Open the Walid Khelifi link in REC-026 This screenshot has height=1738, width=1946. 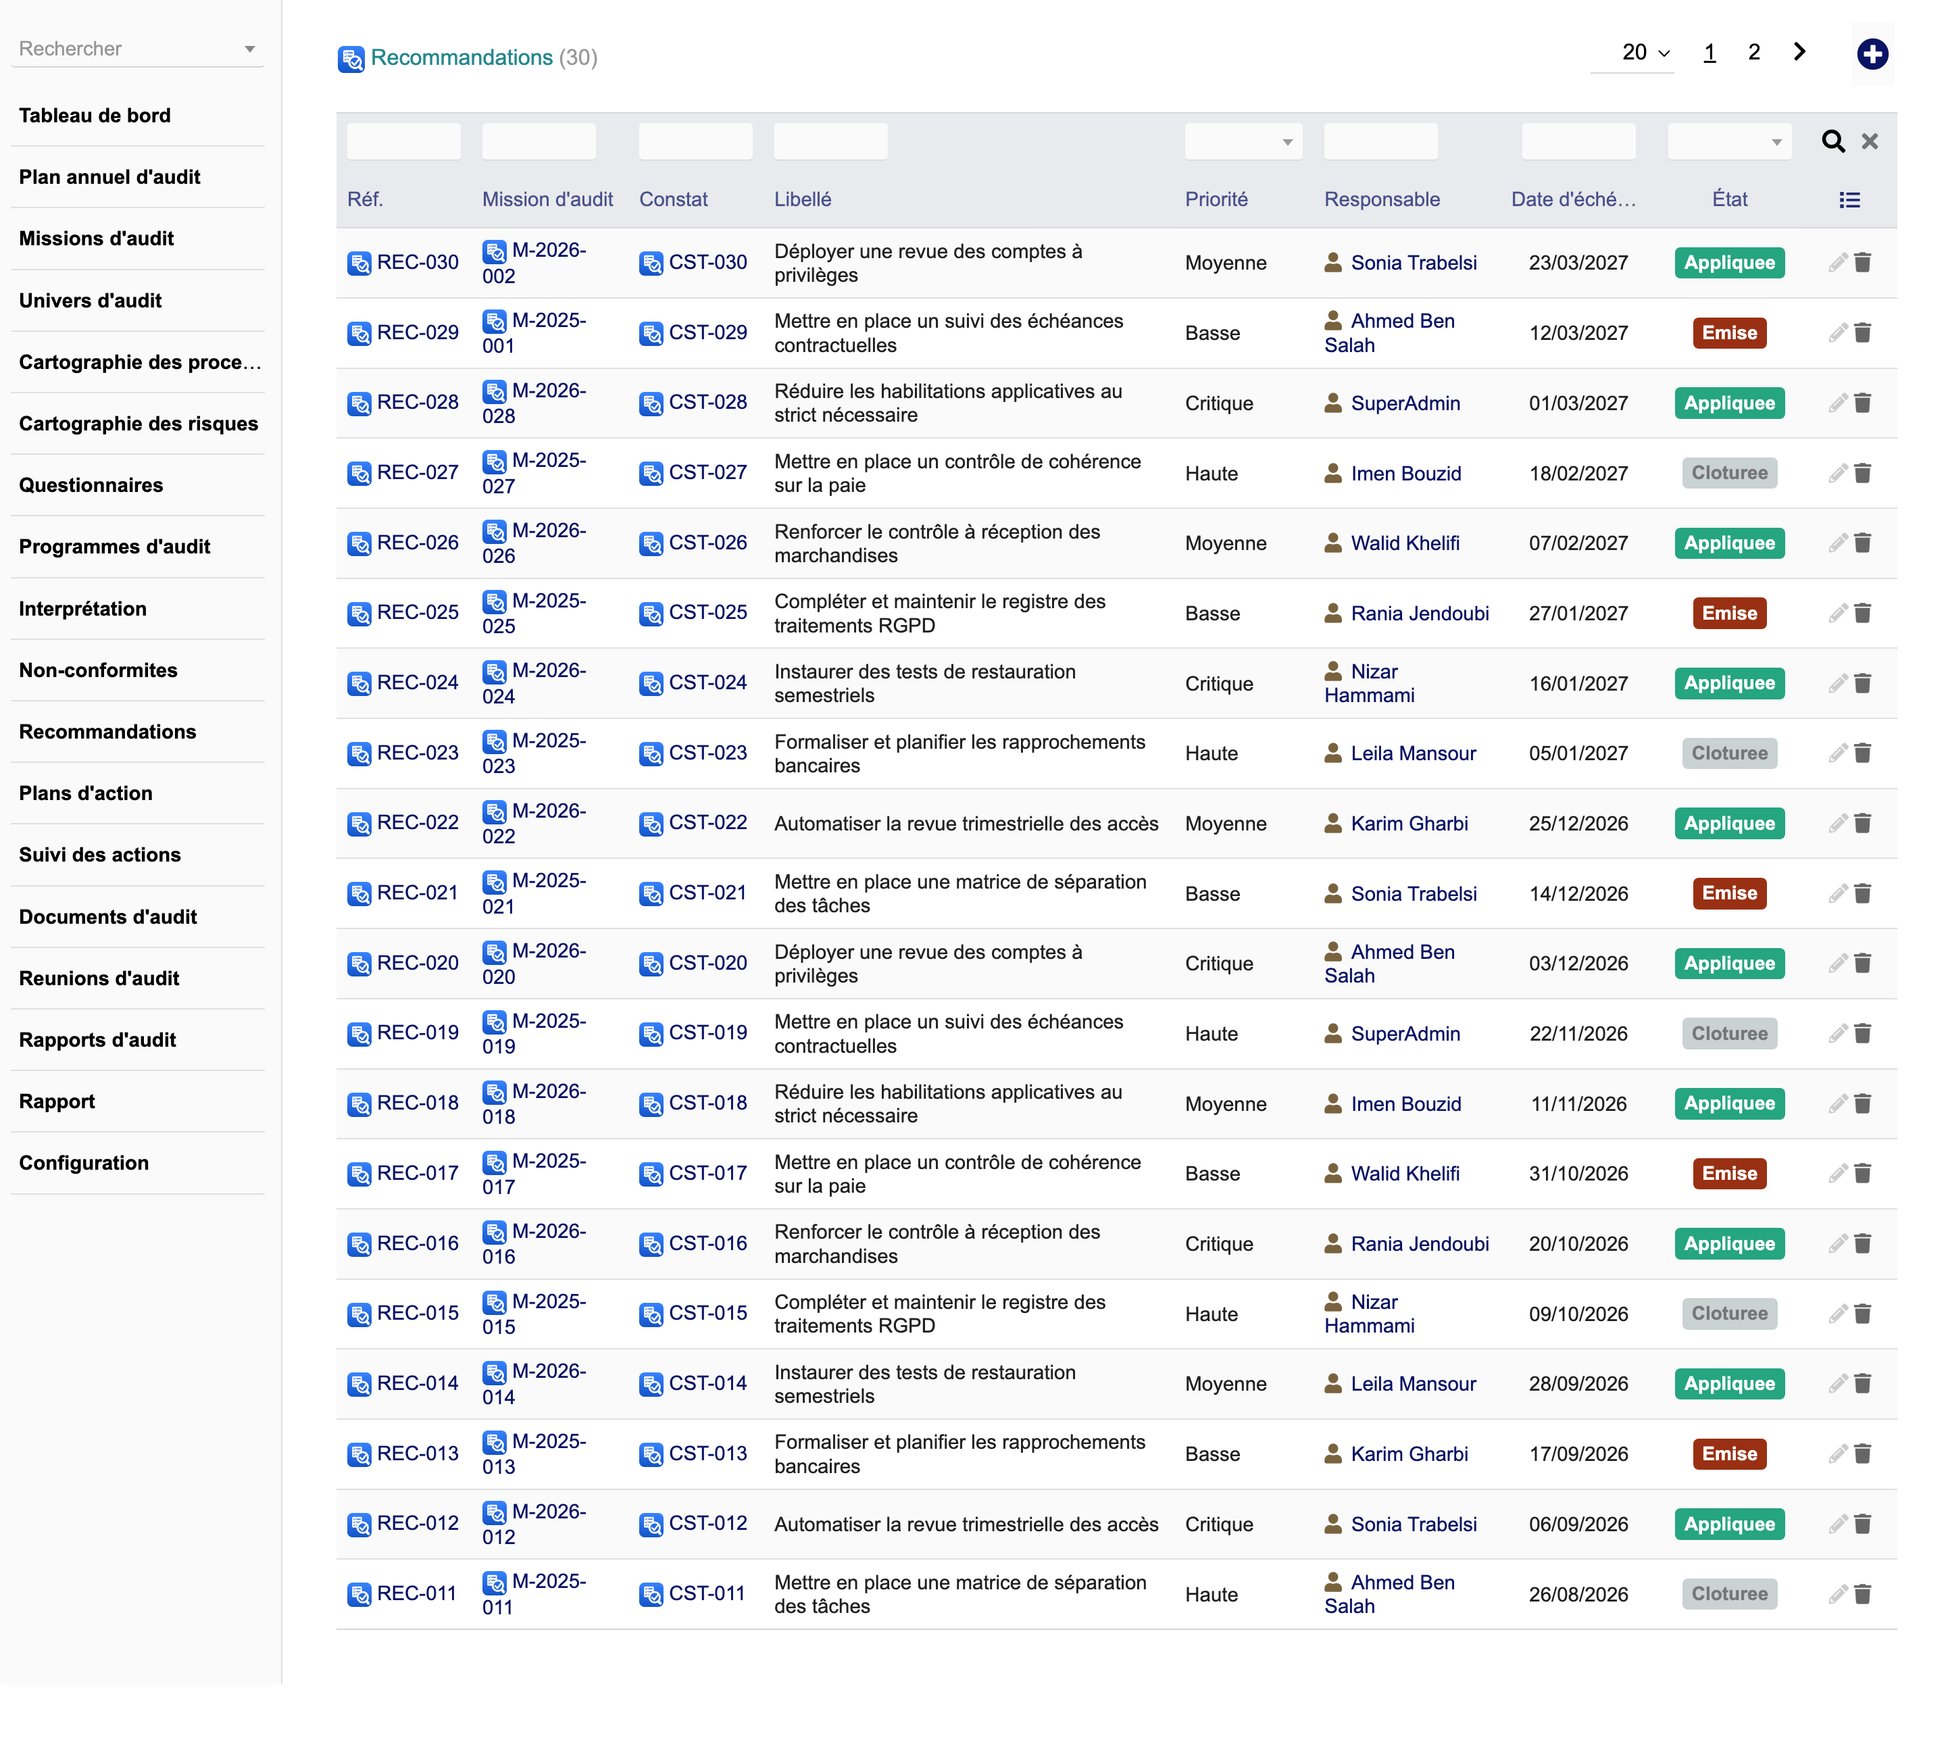pyautogui.click(x=1405, y=543)
